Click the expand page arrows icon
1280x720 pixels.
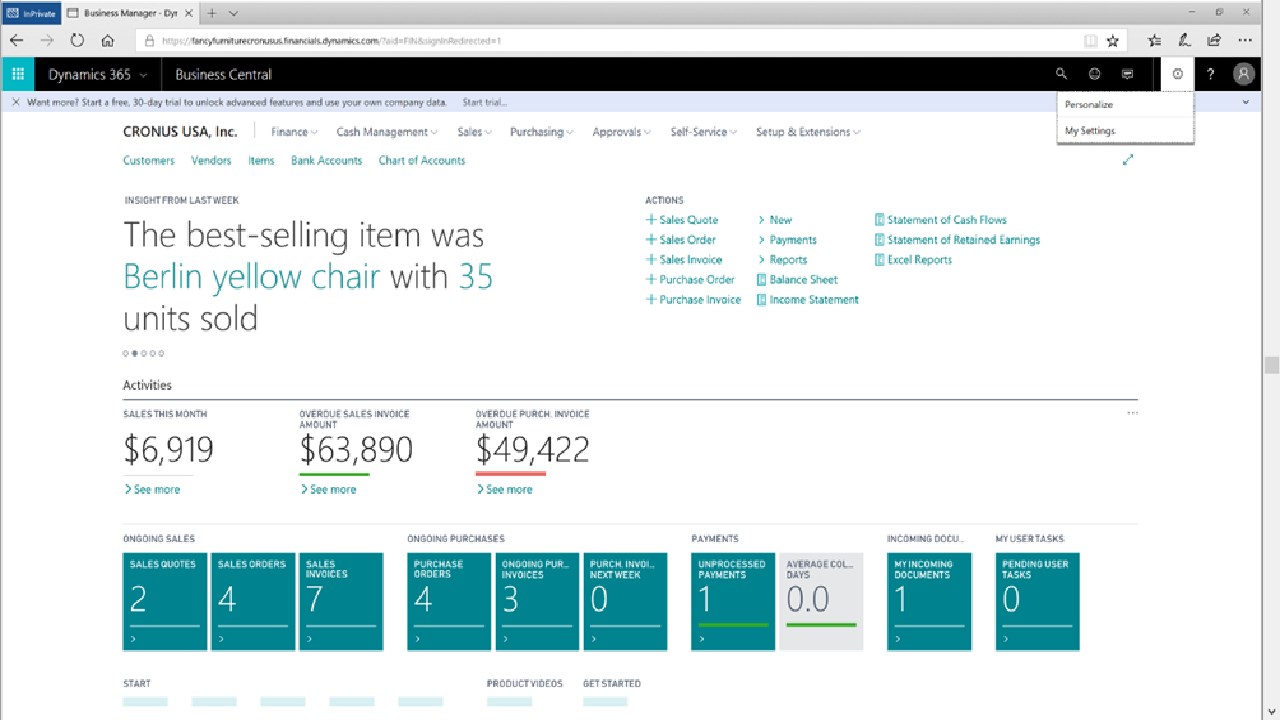[x=1128, y=160]
